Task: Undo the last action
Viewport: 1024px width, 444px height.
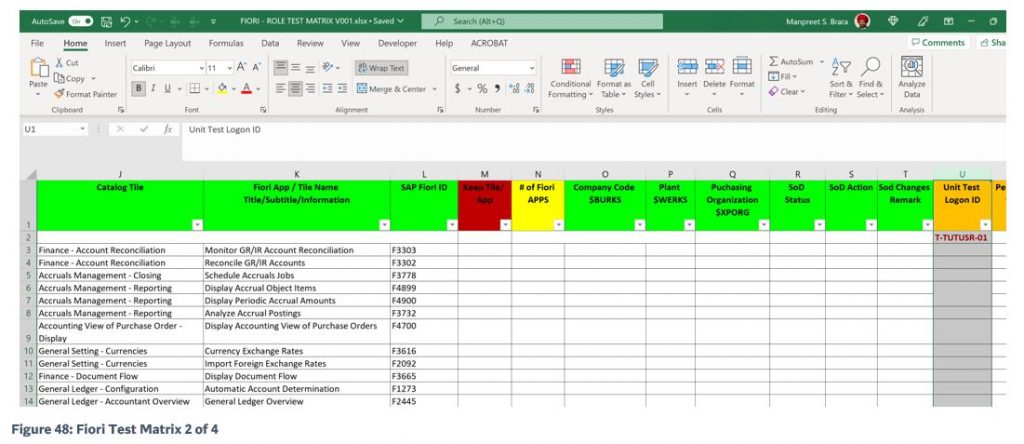Action: click(125, 21)
